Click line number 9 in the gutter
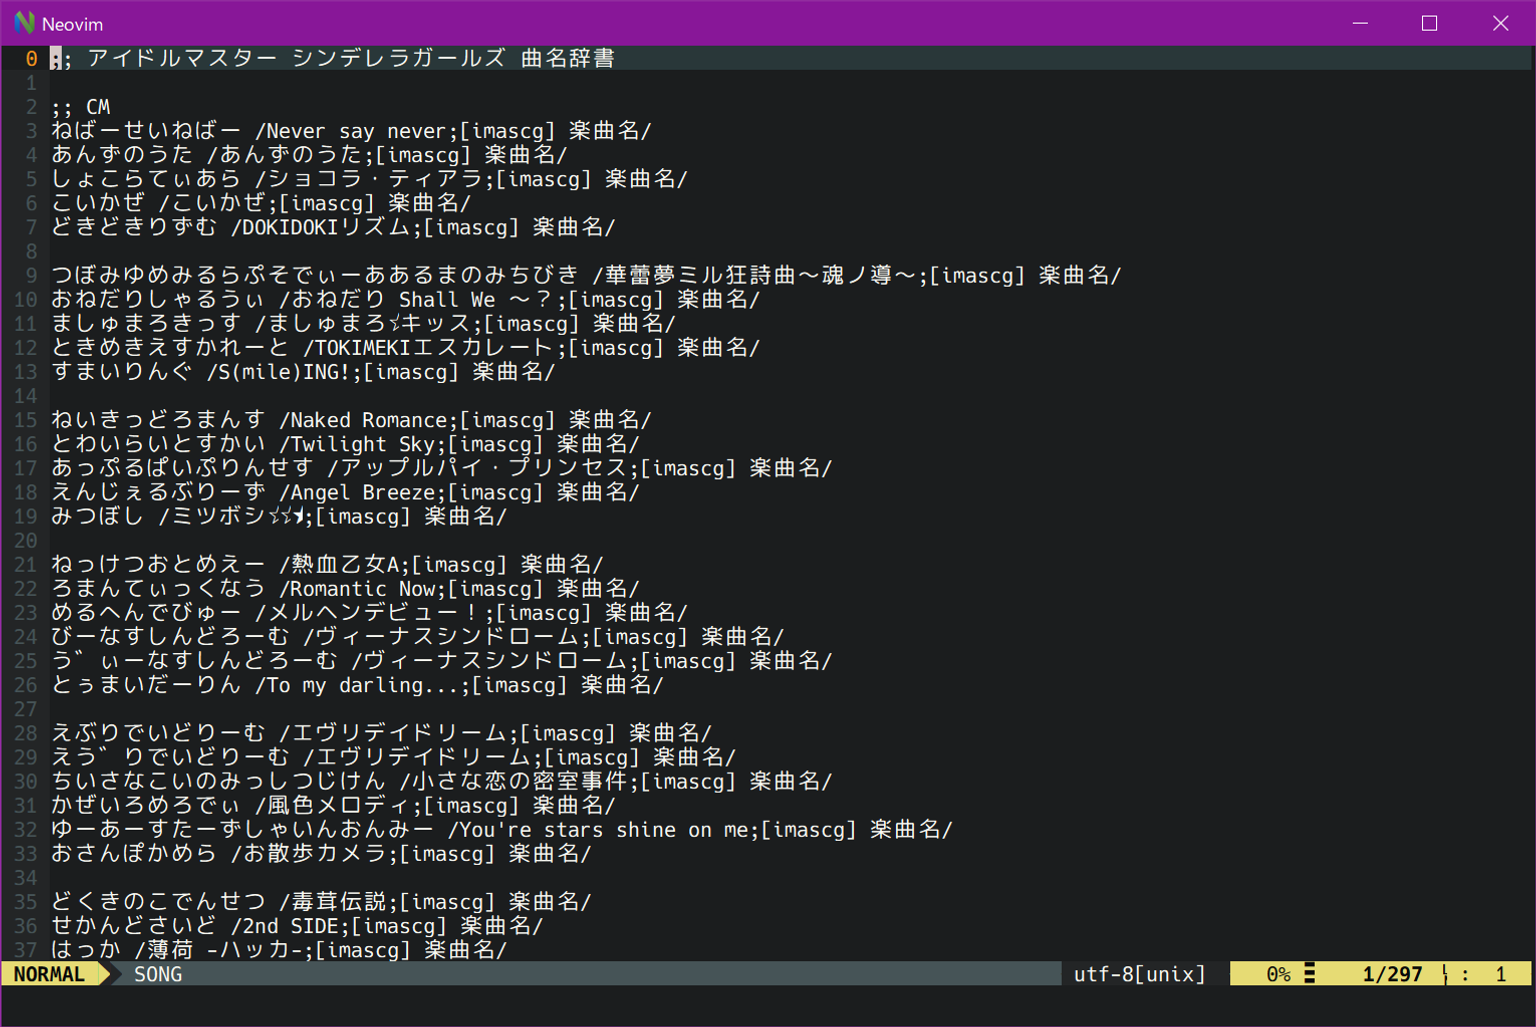The height and width of the screenshot is (1027, 1536). (31, 275)
